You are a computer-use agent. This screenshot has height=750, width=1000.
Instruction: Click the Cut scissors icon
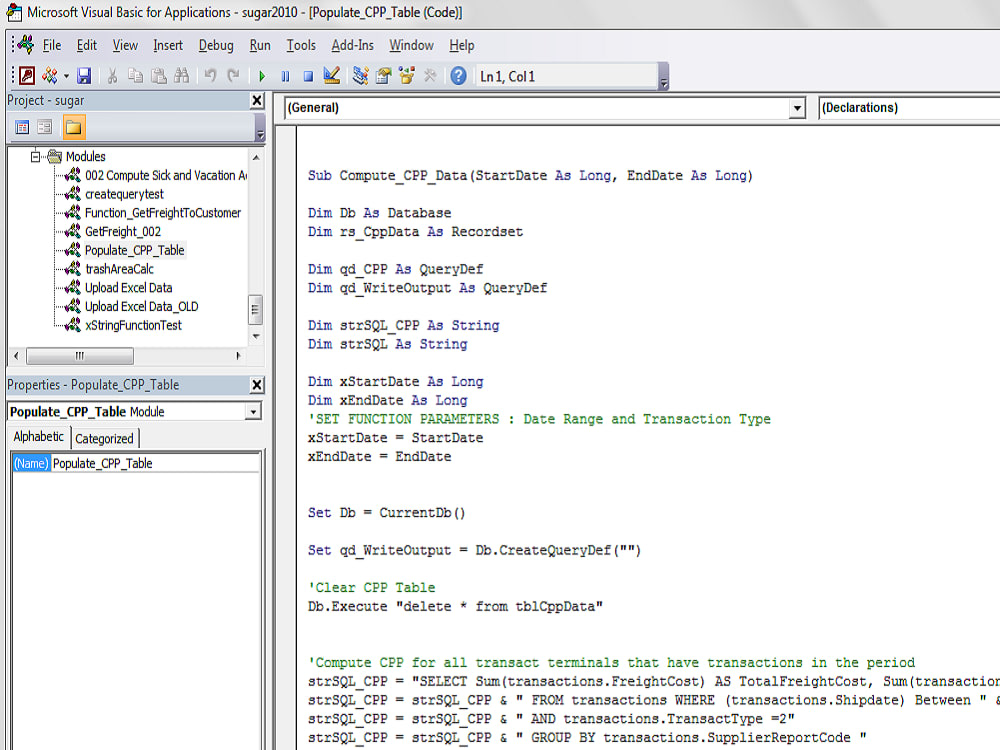[112, 76]
